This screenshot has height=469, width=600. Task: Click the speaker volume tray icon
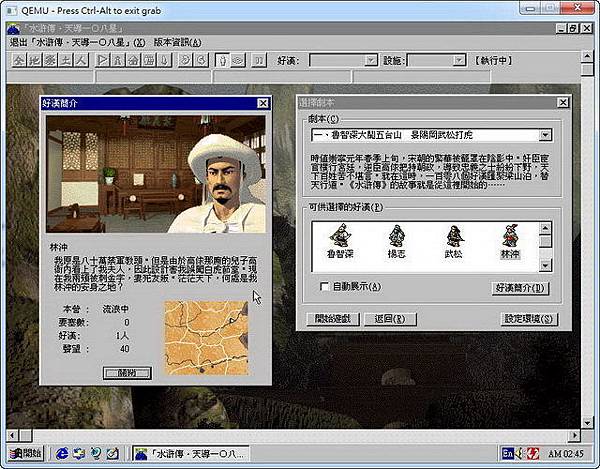[x=520, y=454]
